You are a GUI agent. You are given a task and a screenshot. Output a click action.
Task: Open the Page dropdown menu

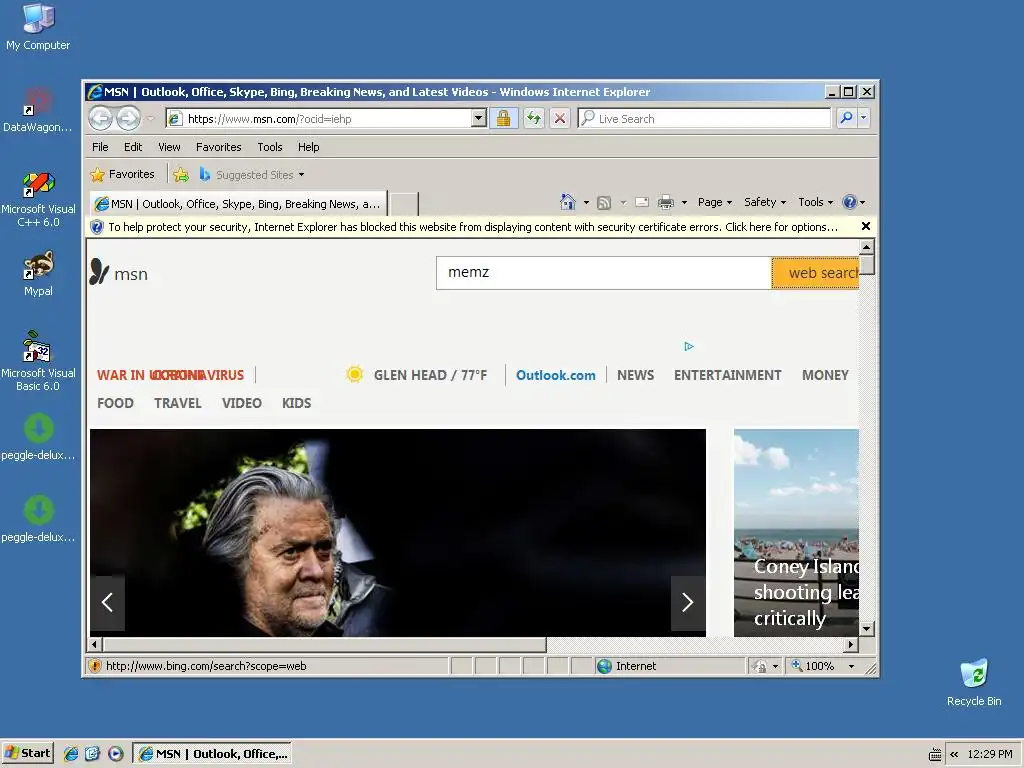[714, 202]
